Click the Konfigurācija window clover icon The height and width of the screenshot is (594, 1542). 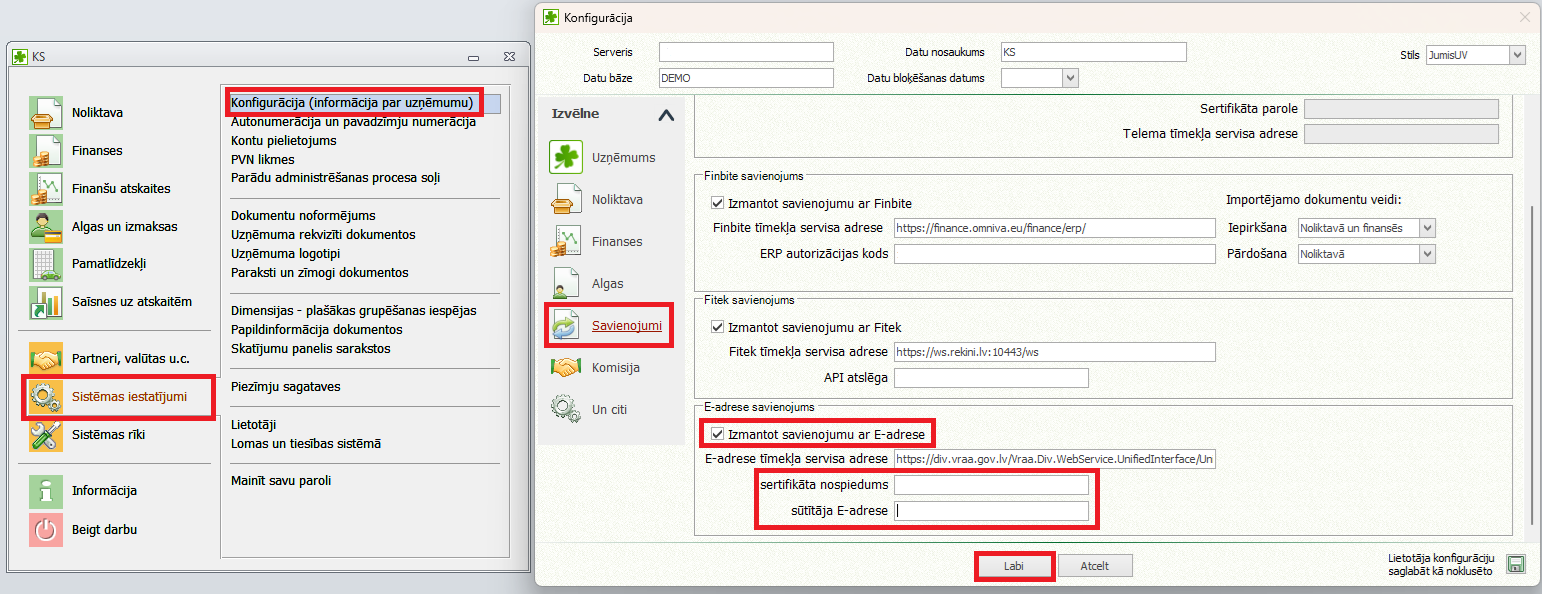click(x=551, y=17)
